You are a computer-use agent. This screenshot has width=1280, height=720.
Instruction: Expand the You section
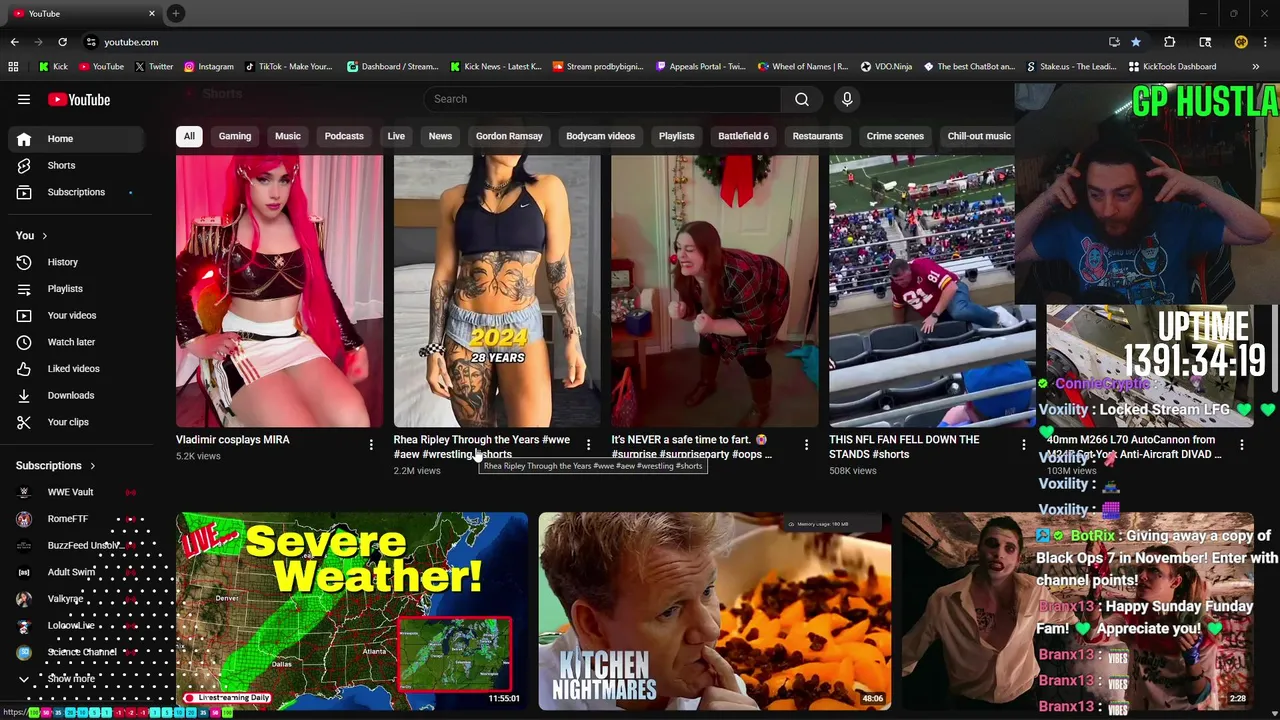[32, 235]
